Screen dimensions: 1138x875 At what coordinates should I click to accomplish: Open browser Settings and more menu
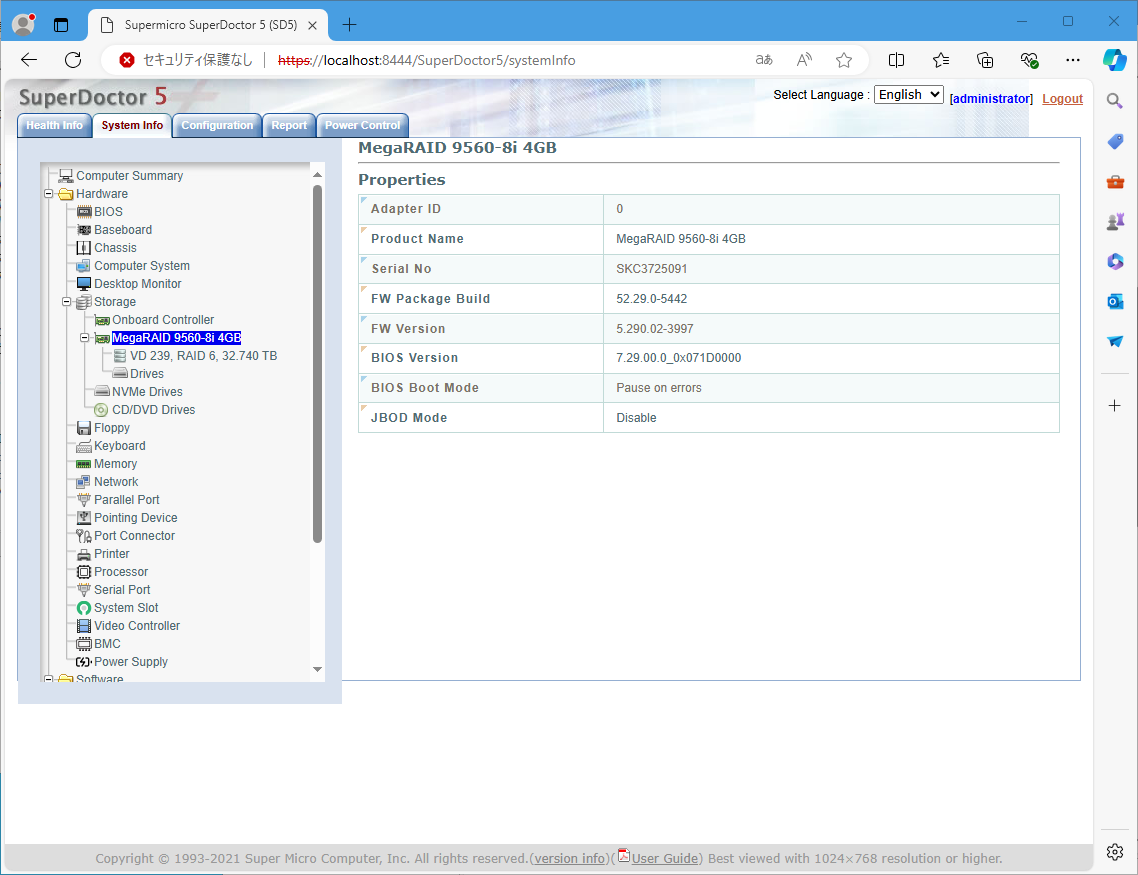point(1073,60)
